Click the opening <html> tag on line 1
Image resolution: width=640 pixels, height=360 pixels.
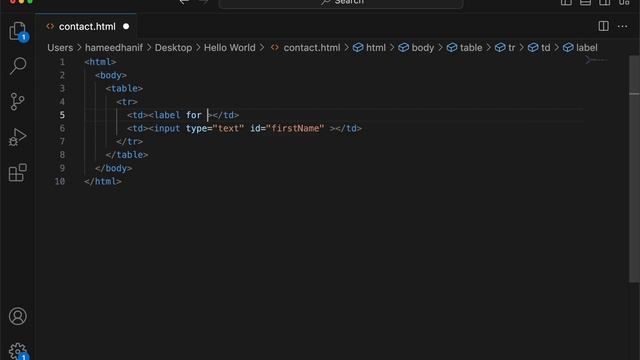click(x=100, y=62)
